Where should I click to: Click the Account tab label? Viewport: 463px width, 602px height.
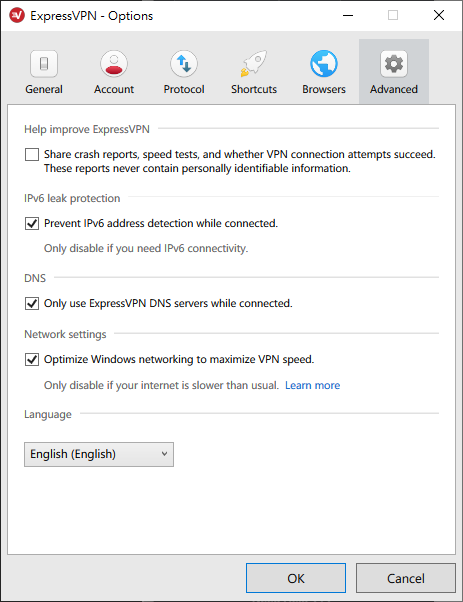click(x=114, y=89)
